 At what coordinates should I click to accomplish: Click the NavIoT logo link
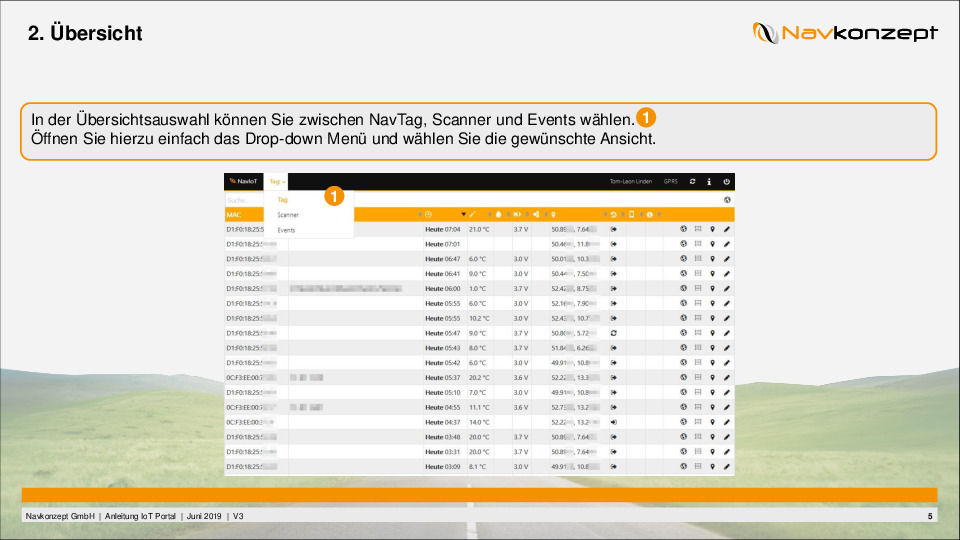click(x=243, y=182)
